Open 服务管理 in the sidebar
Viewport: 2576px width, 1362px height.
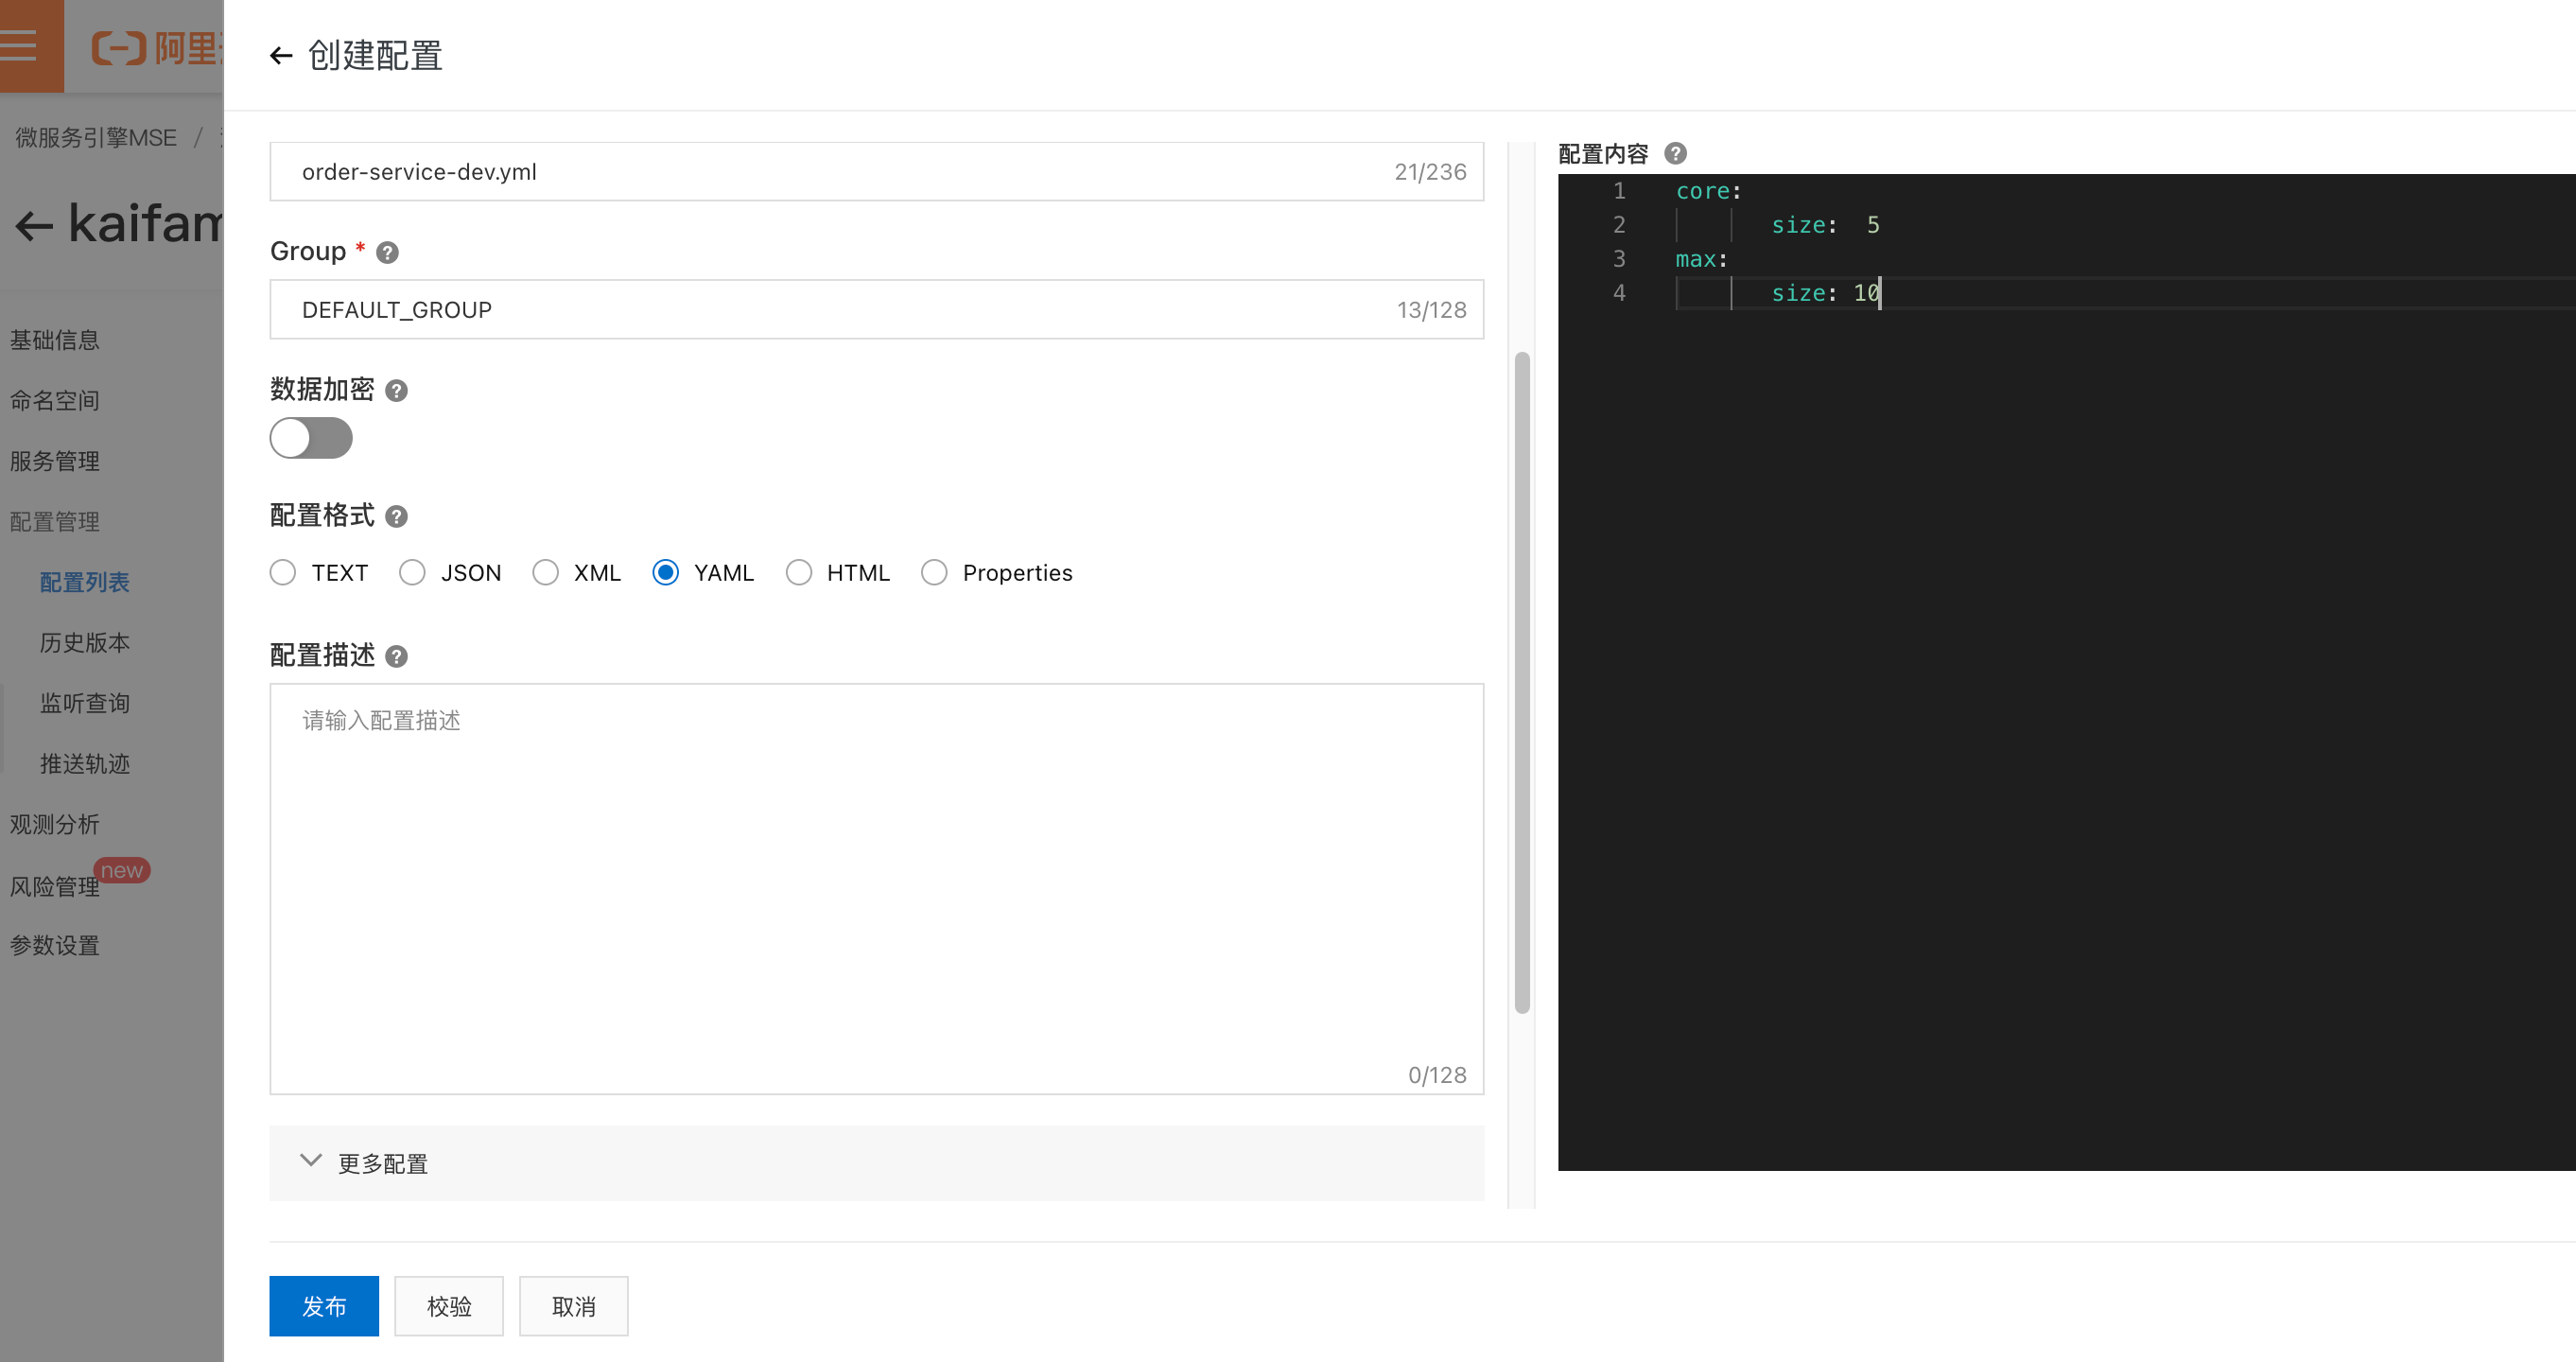pos(55,461)
